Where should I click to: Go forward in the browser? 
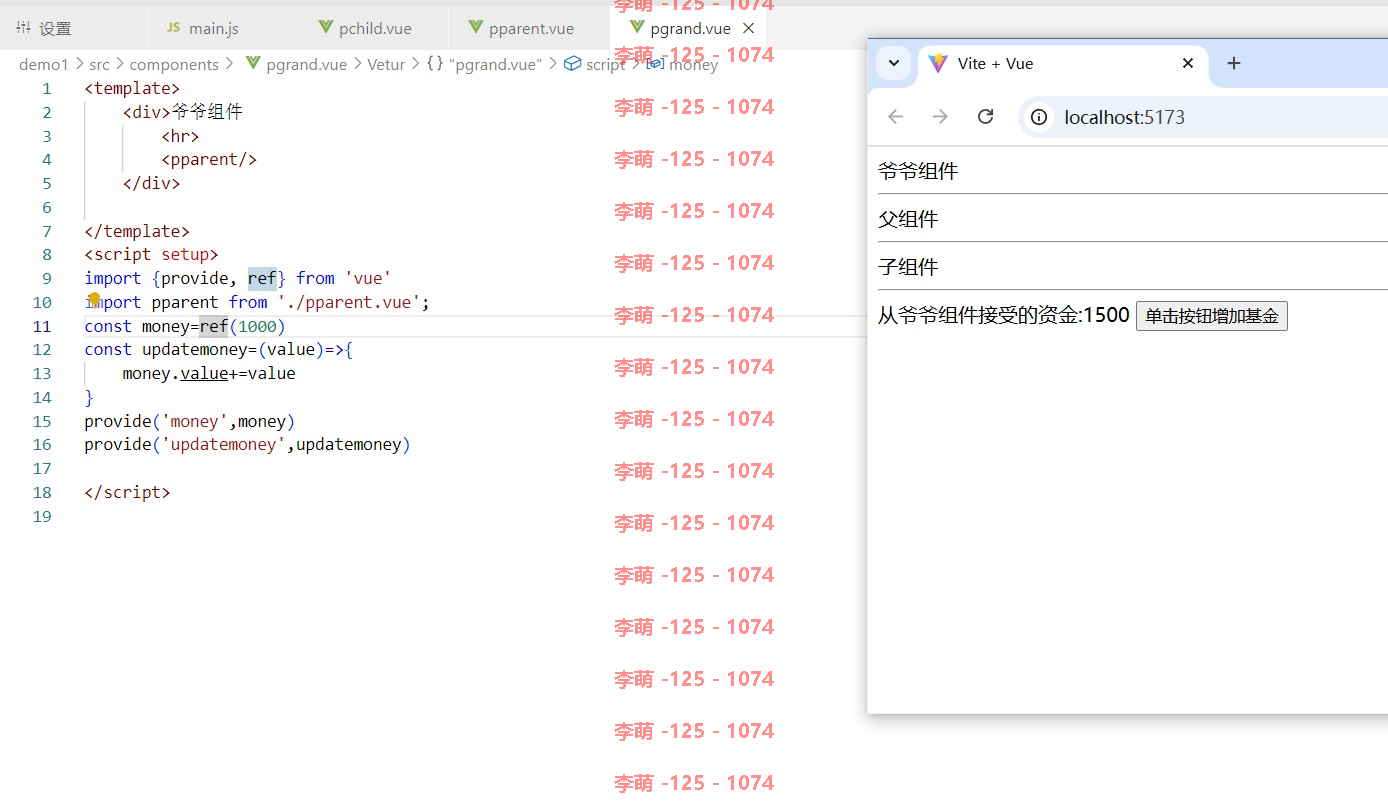(940, 117)
